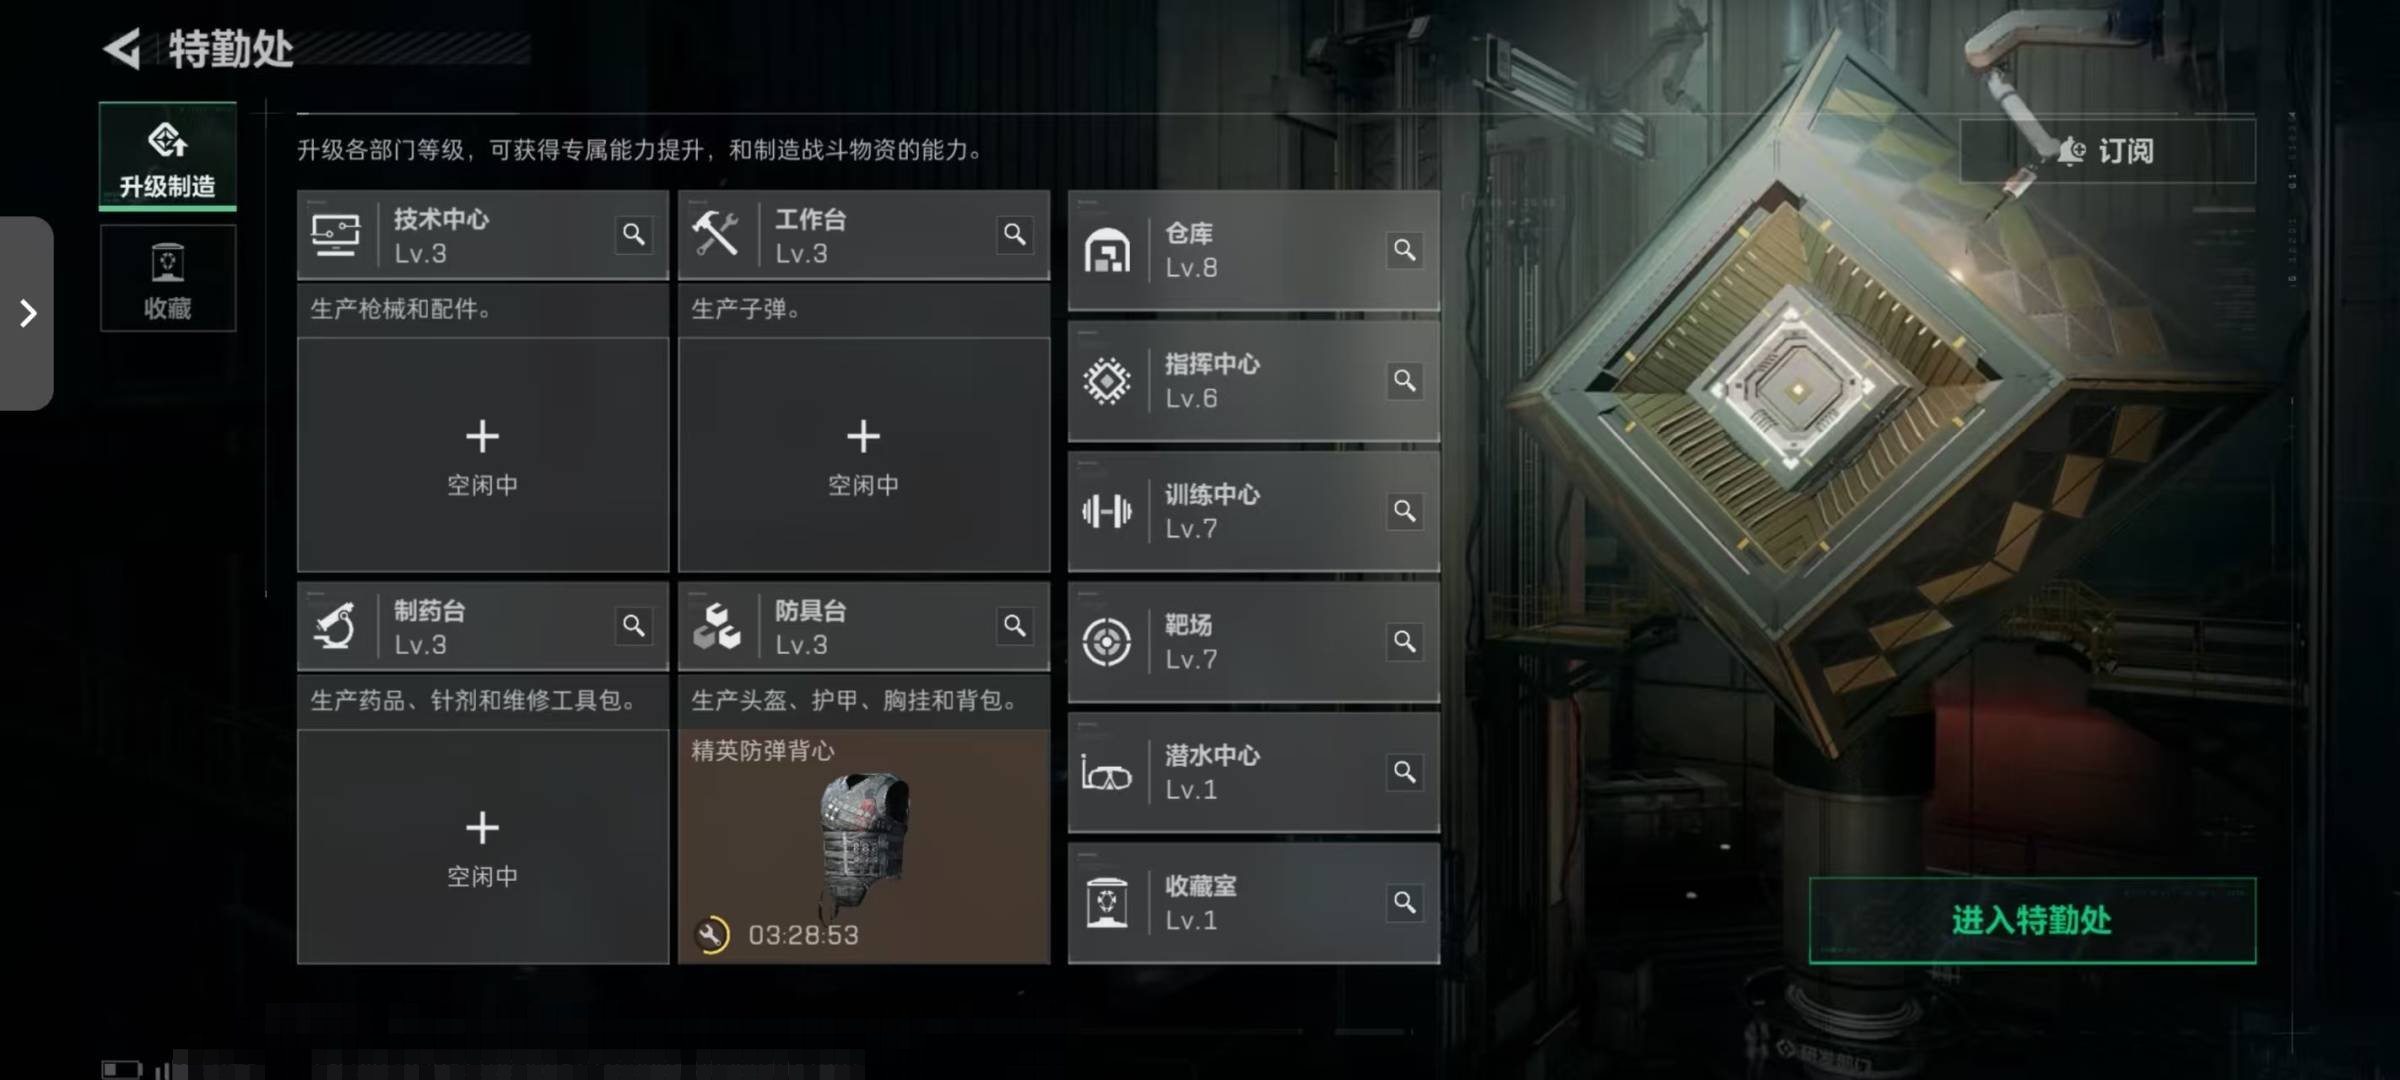Go back using the arrow beside 特勤处
Screen dimensions: 2400x1080
tap(124, 49)
